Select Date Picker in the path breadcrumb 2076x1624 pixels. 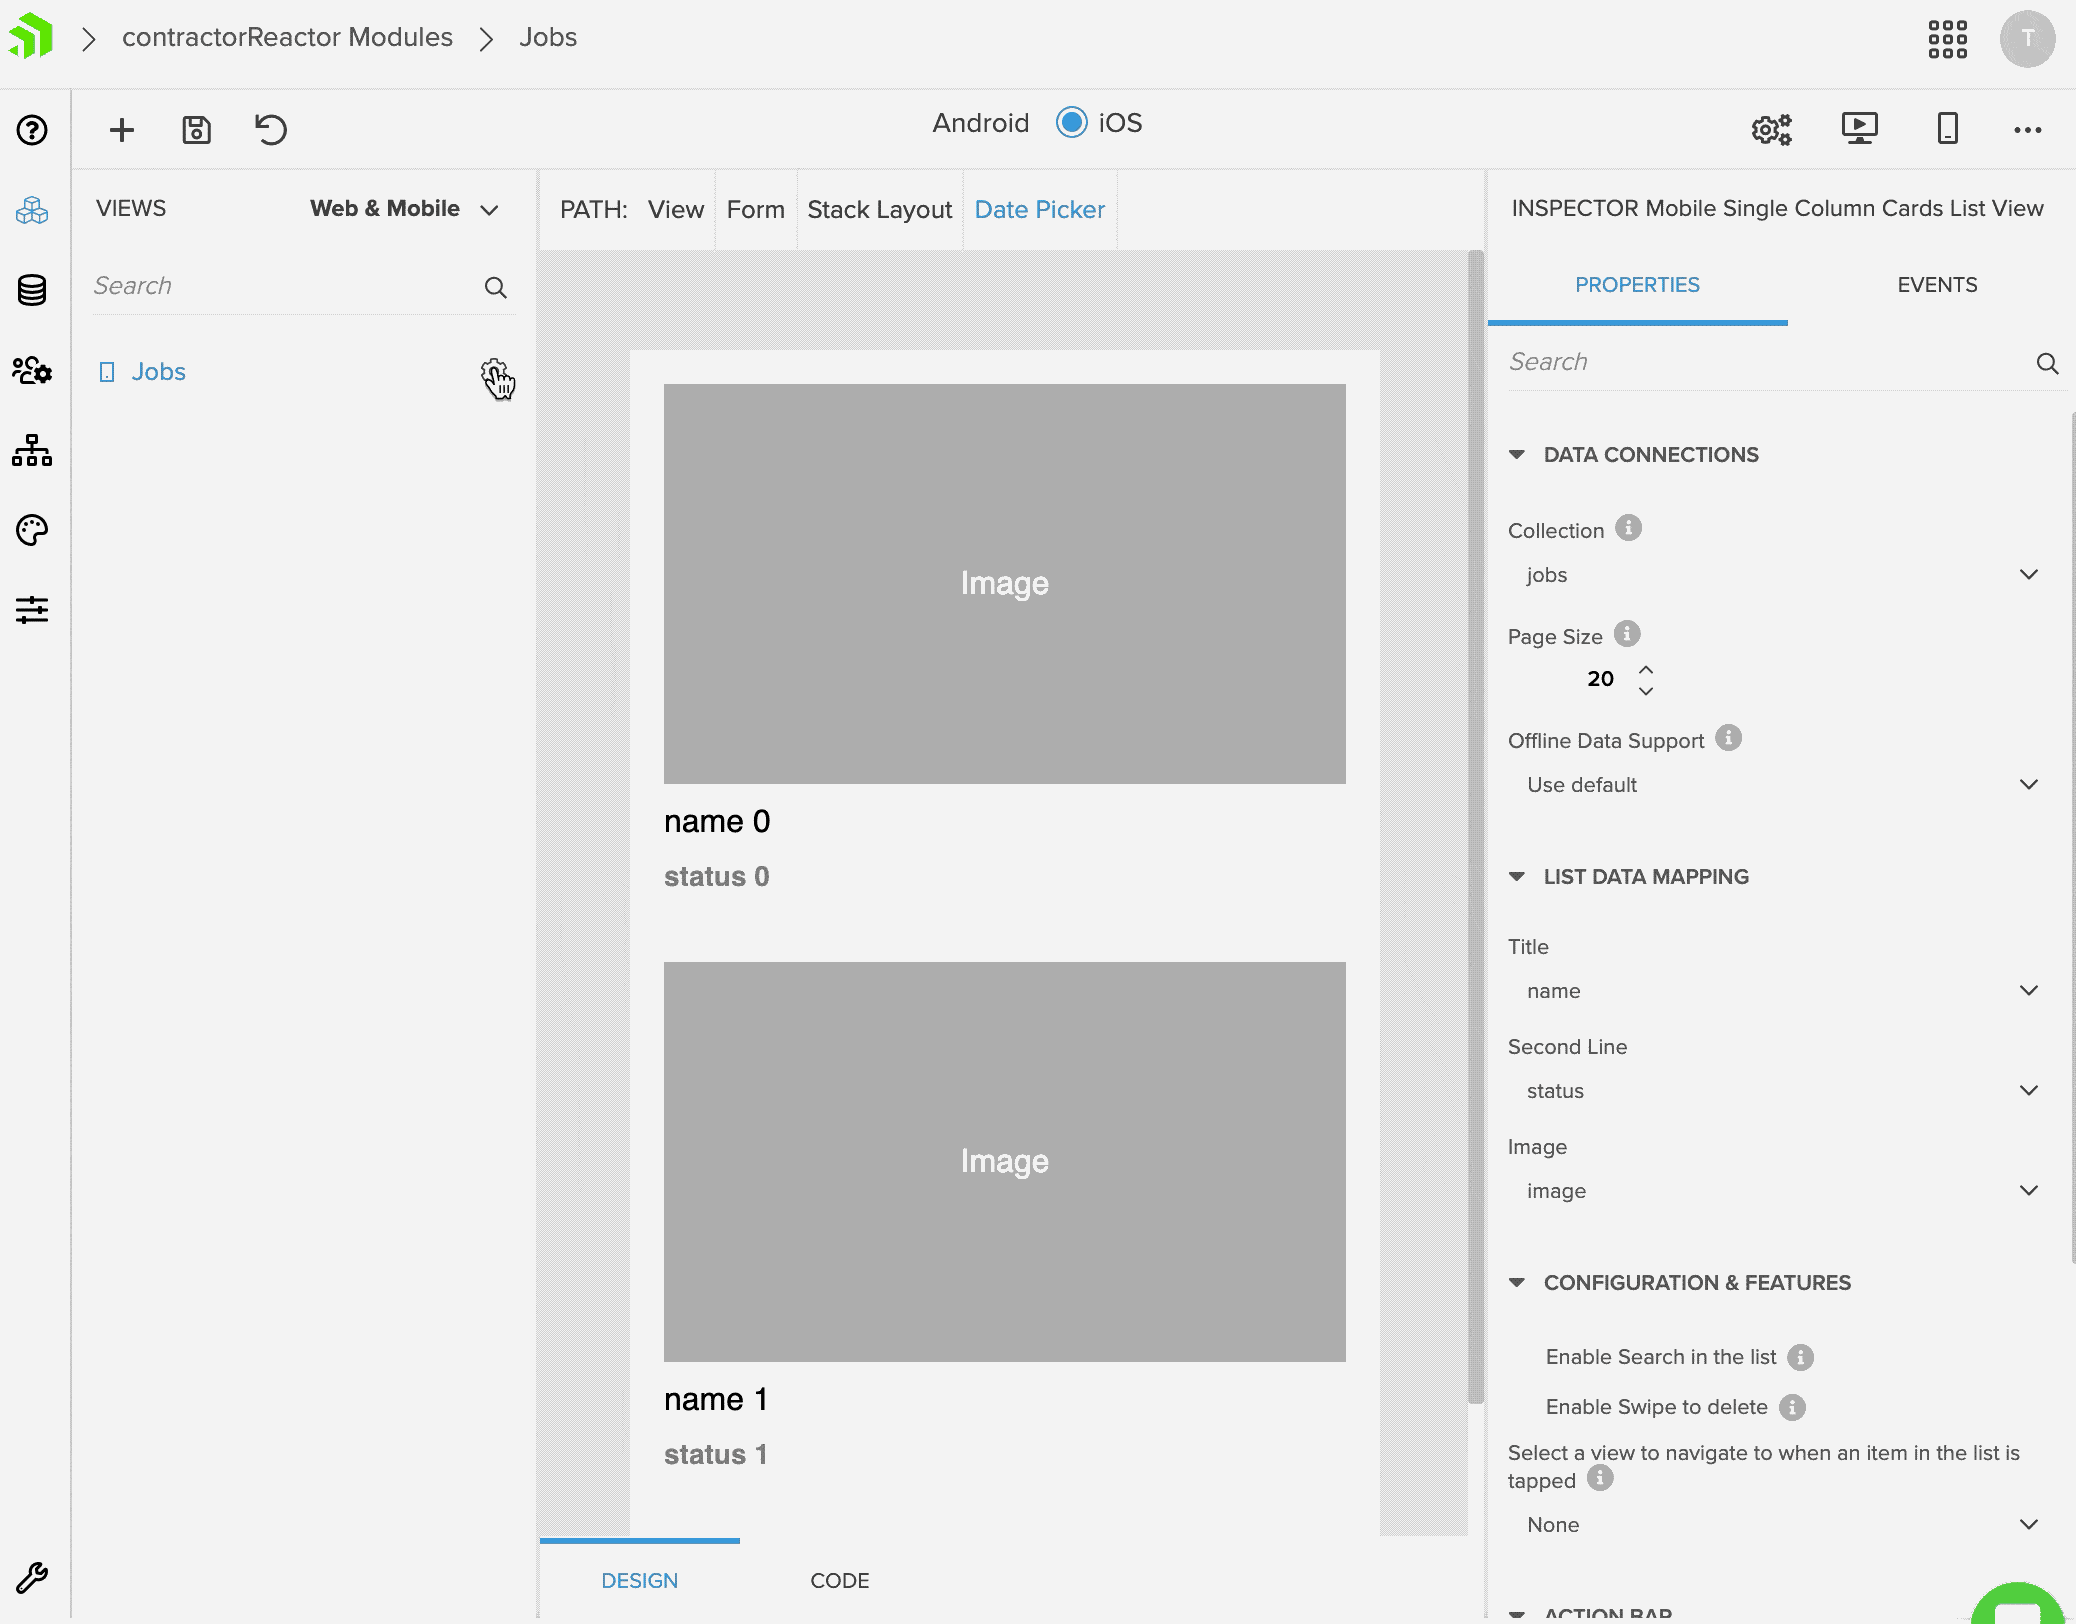coord(1039,209)
